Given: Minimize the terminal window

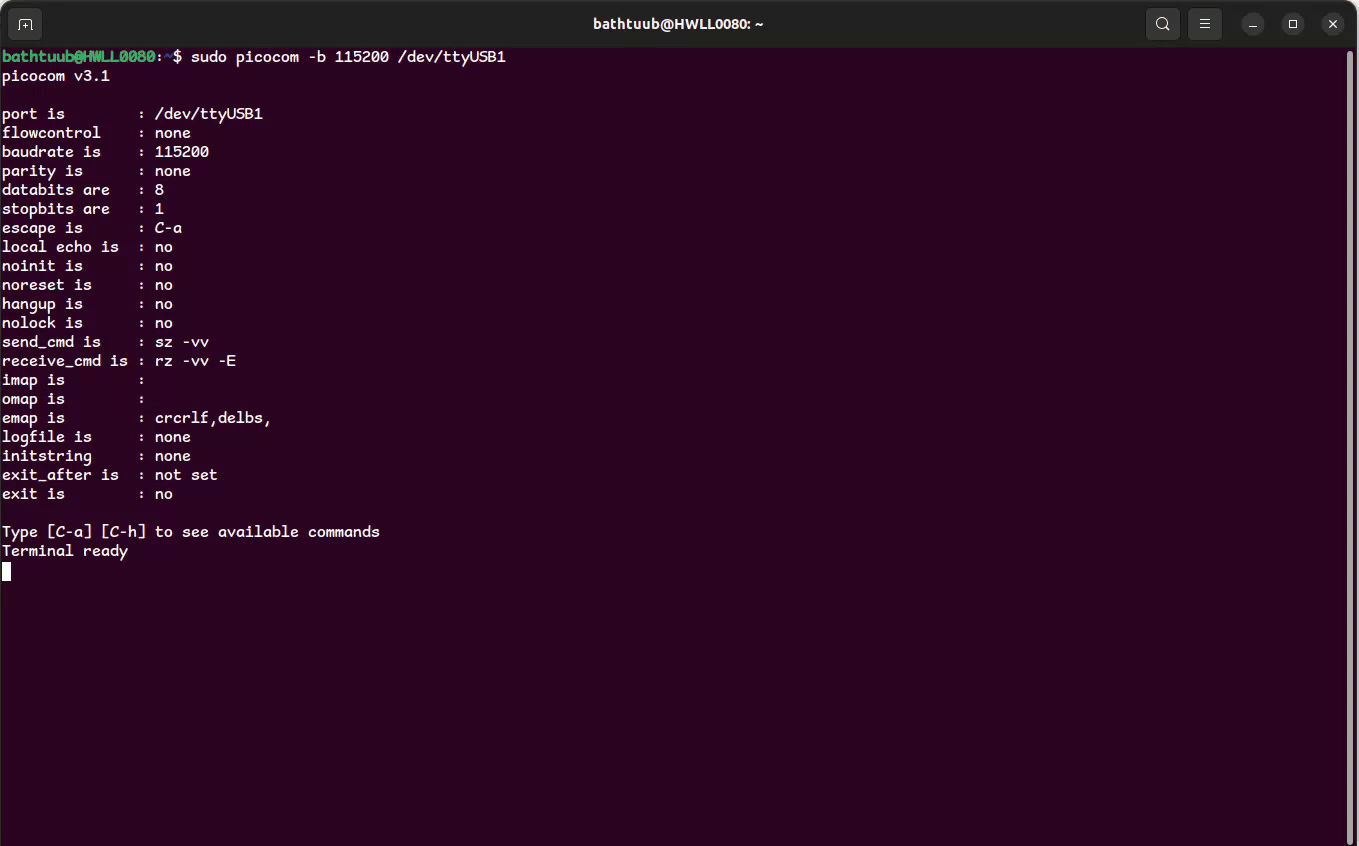Looking at the screenshot, I should 1253,24.
